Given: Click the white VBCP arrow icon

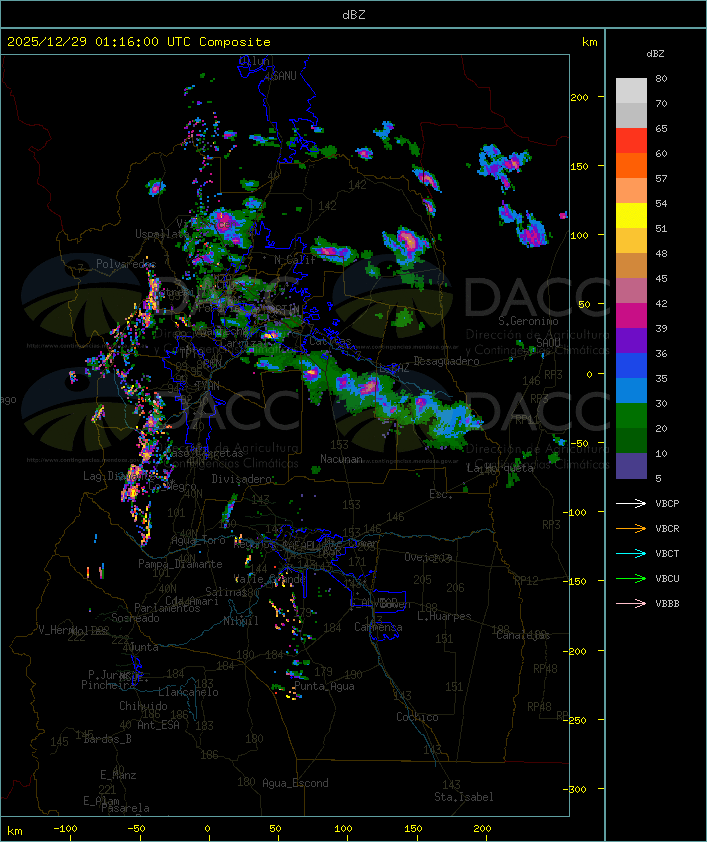Looking at the screenshot, I should coord(631,503).
